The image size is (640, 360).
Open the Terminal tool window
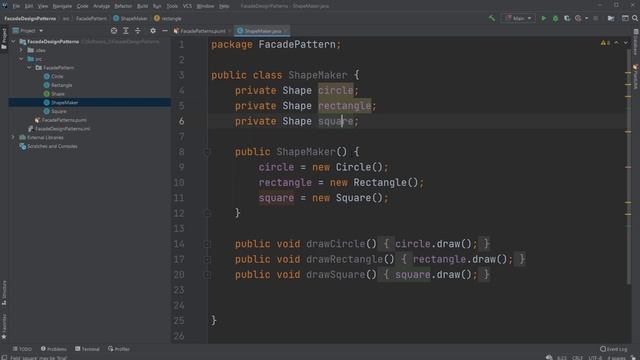tap(87, 349)
